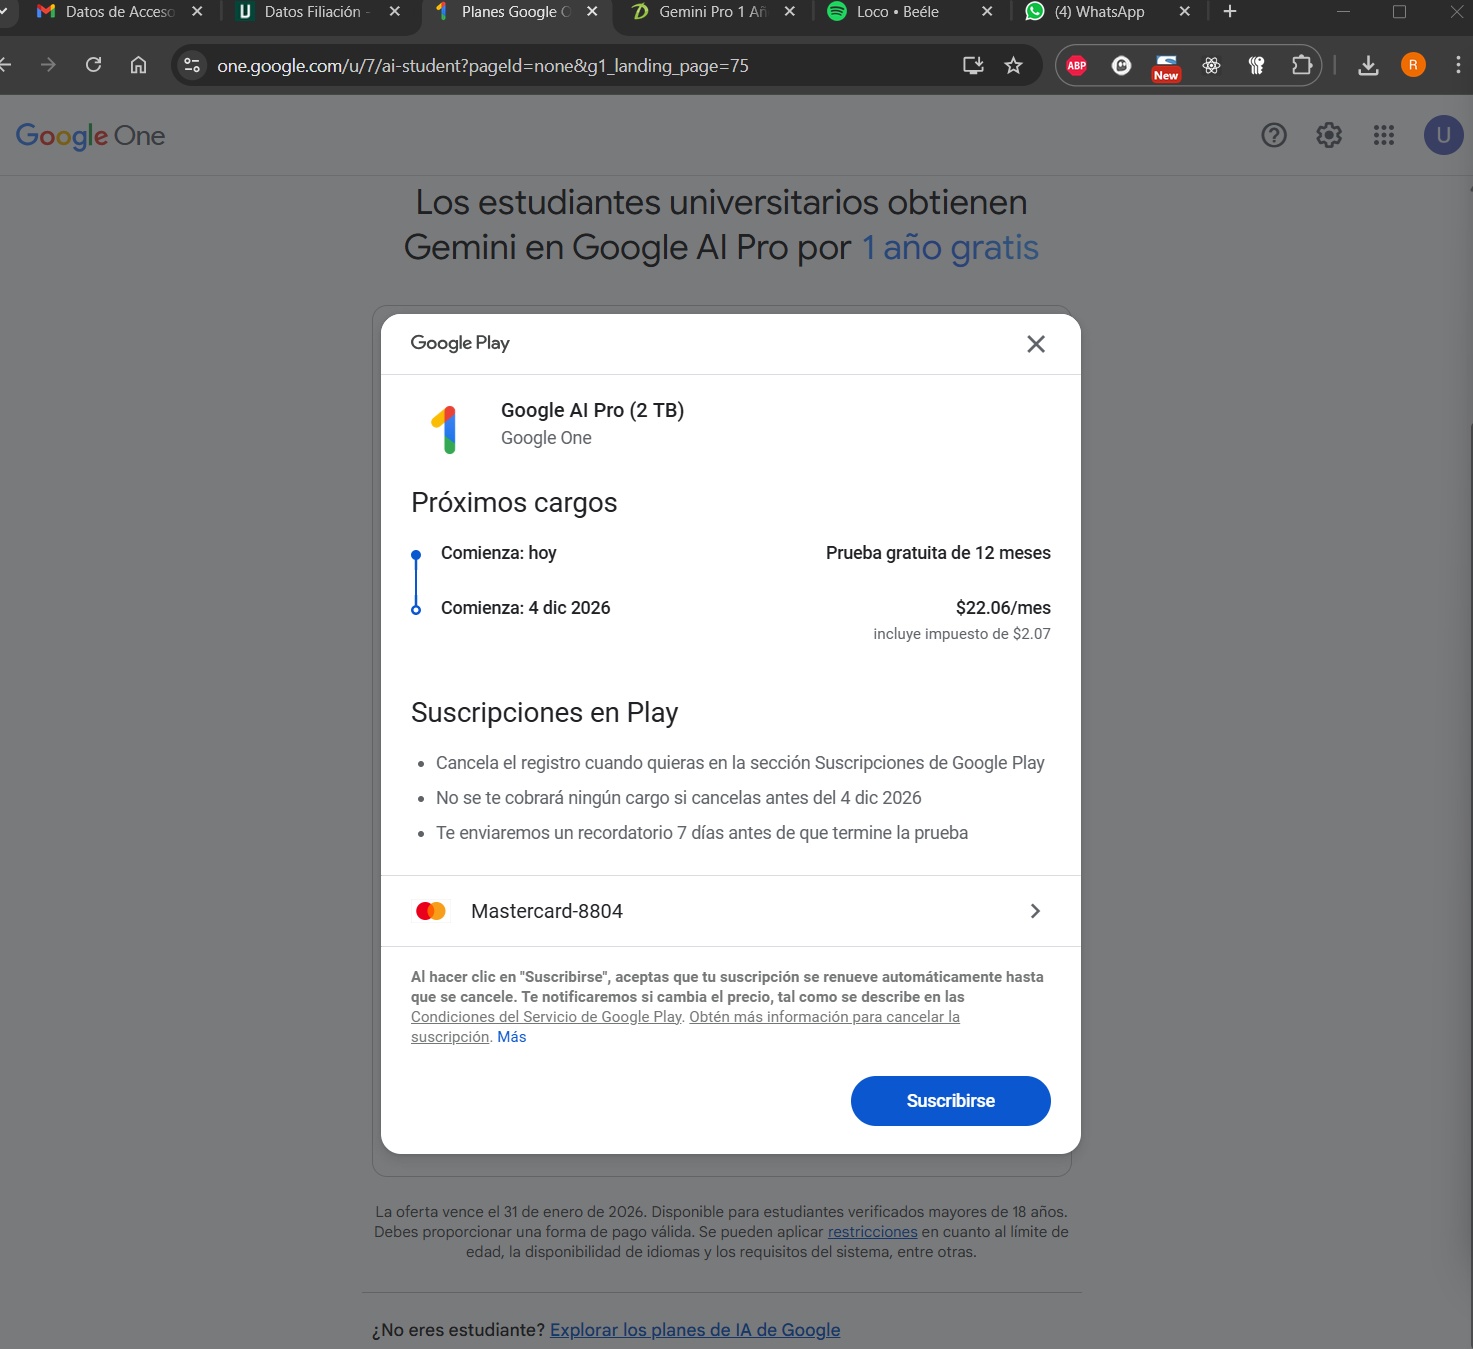Image resolution: width=1473 pixels, height=1349 pixels.
Task: Close the Google Play dialog
Action: click(1036, 344)
